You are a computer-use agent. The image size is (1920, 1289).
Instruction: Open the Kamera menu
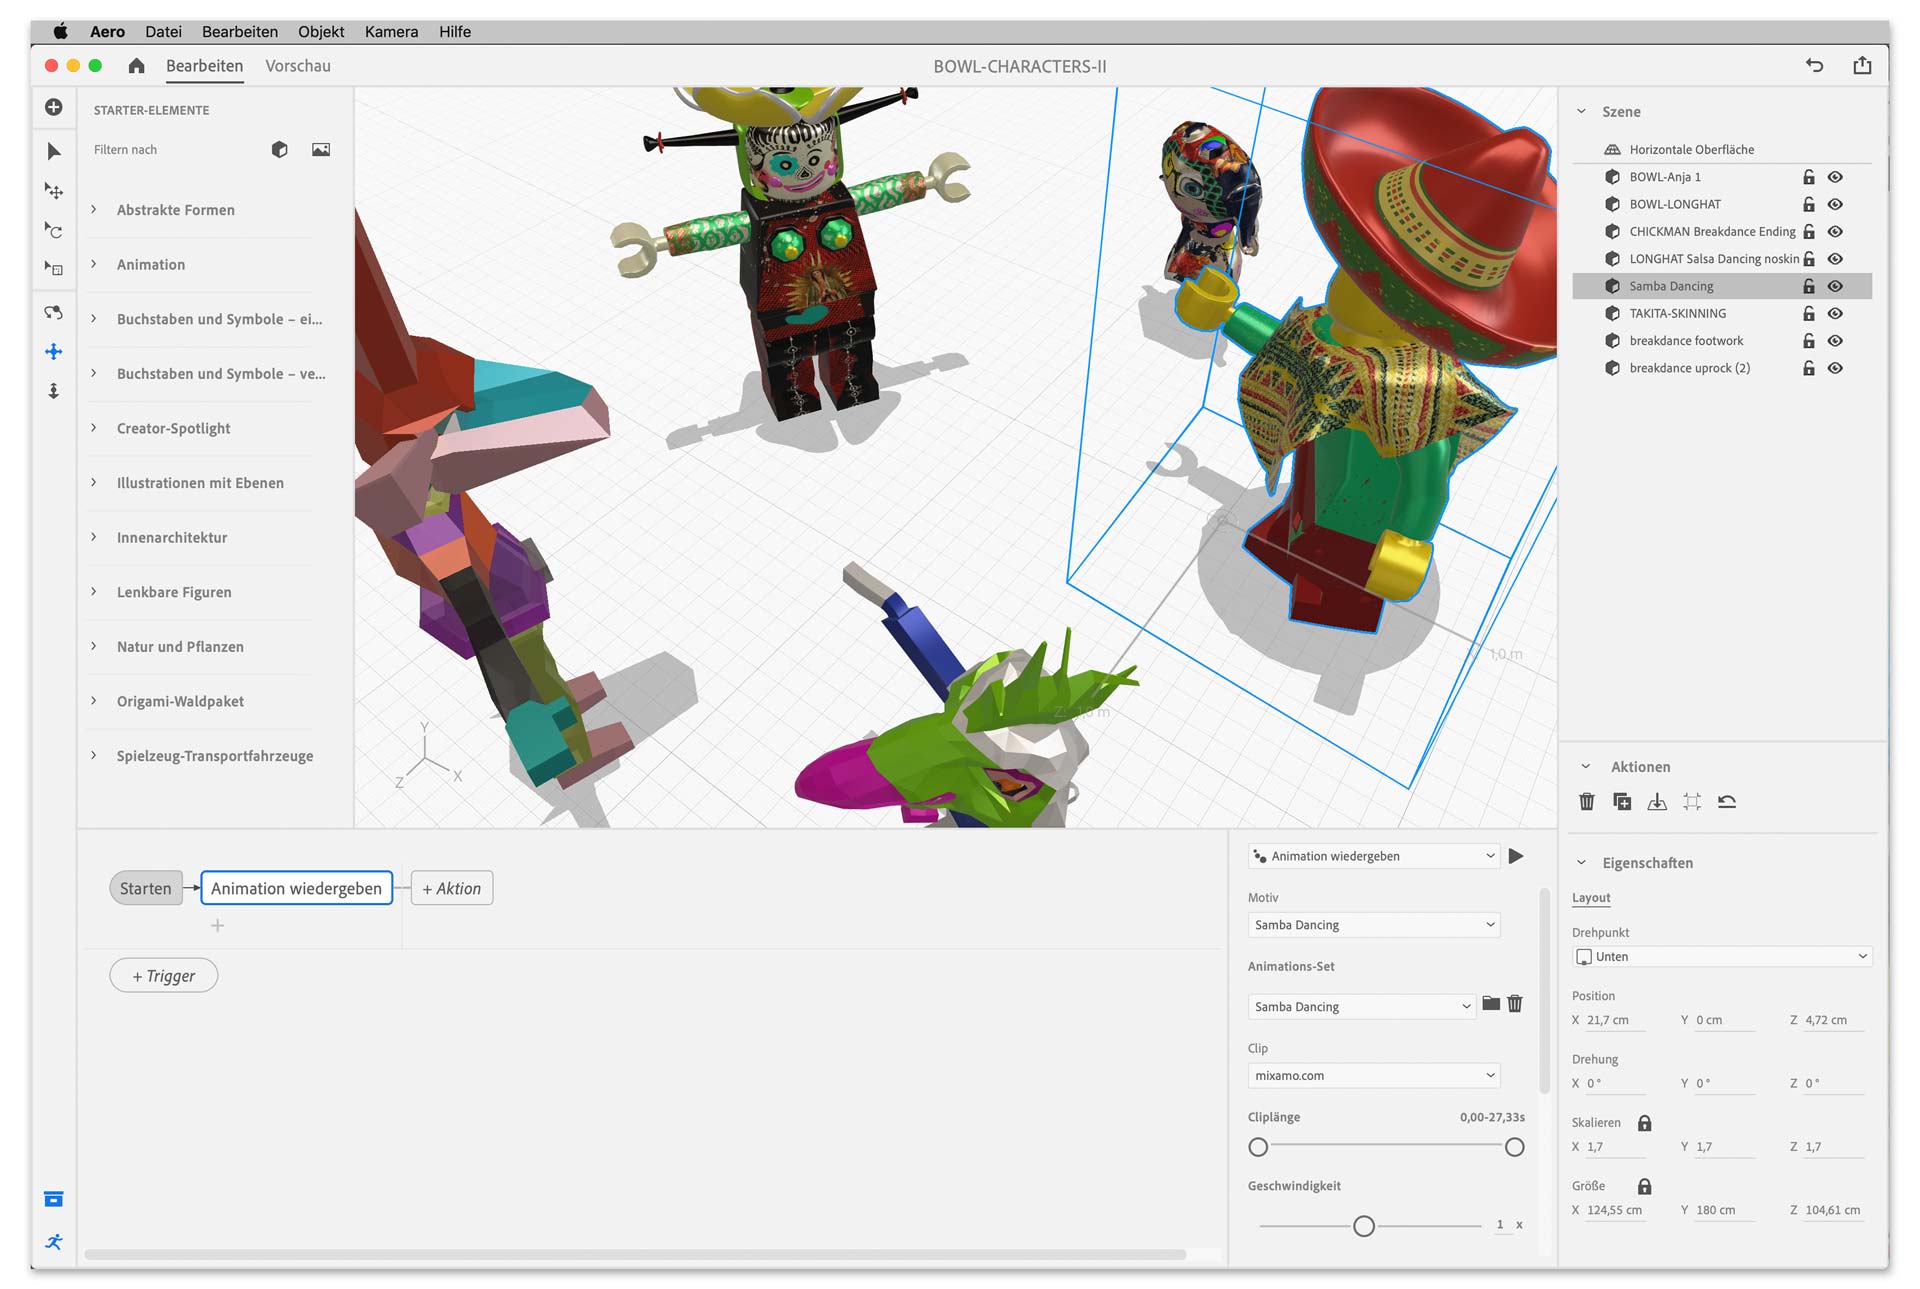point(391,31)
